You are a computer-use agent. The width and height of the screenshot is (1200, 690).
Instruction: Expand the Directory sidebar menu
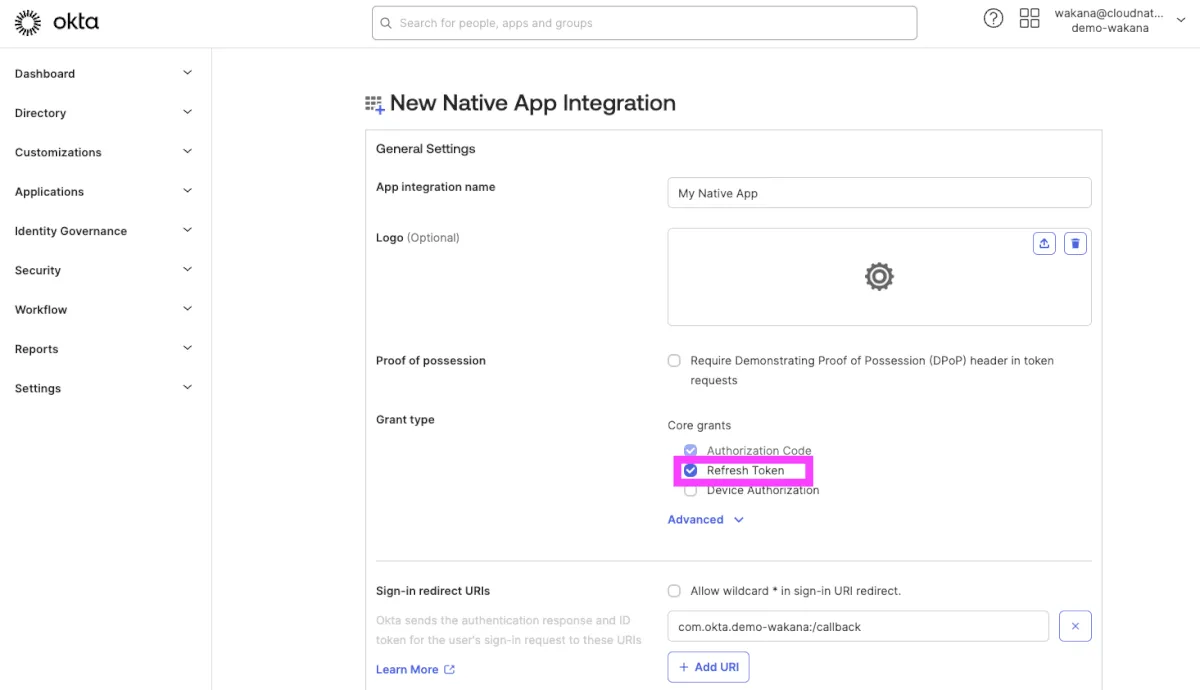pos(103,113)
